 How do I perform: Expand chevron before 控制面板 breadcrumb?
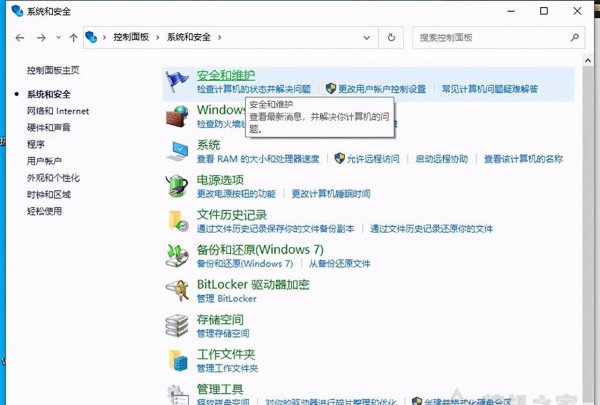click(x=104, y=38)
